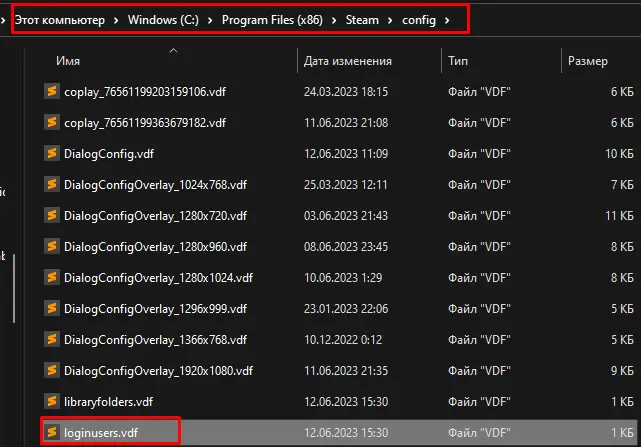Click the DialogConfigOverlay_1920x1080.vdf file icon

pyautogui.click(x=52, y=371)
